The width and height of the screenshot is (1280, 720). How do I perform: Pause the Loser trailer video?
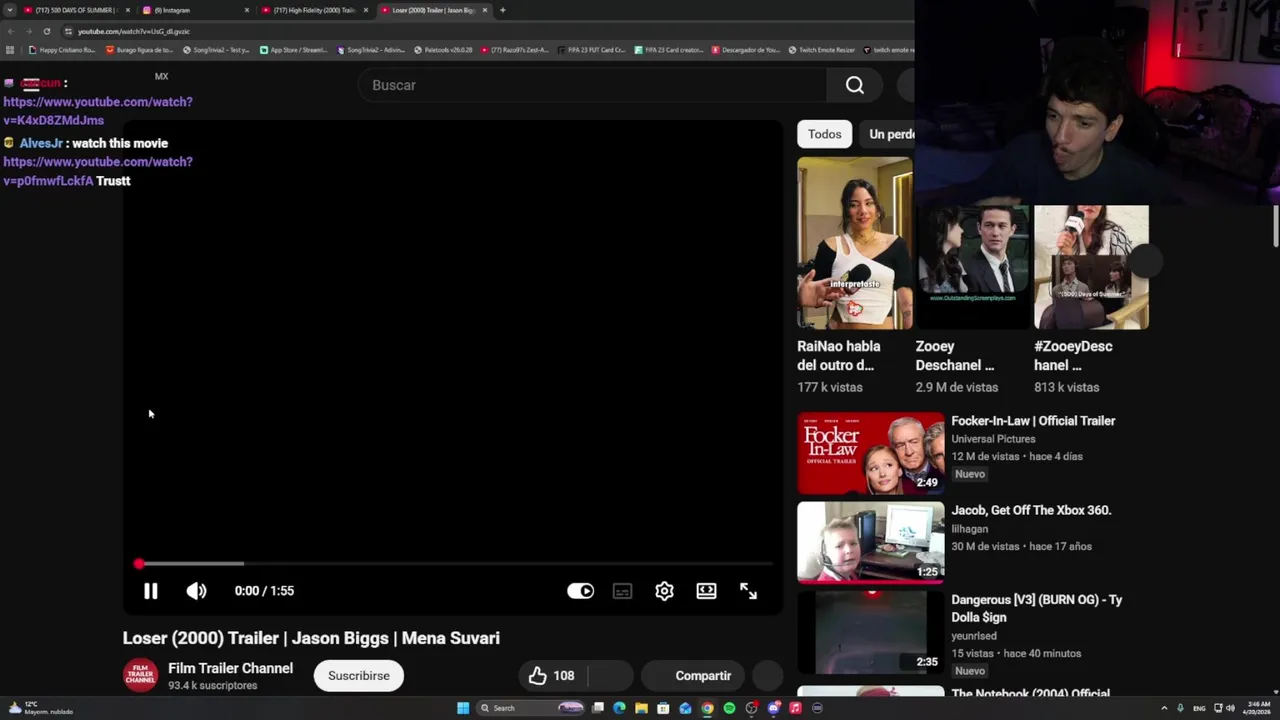point(150,591)
